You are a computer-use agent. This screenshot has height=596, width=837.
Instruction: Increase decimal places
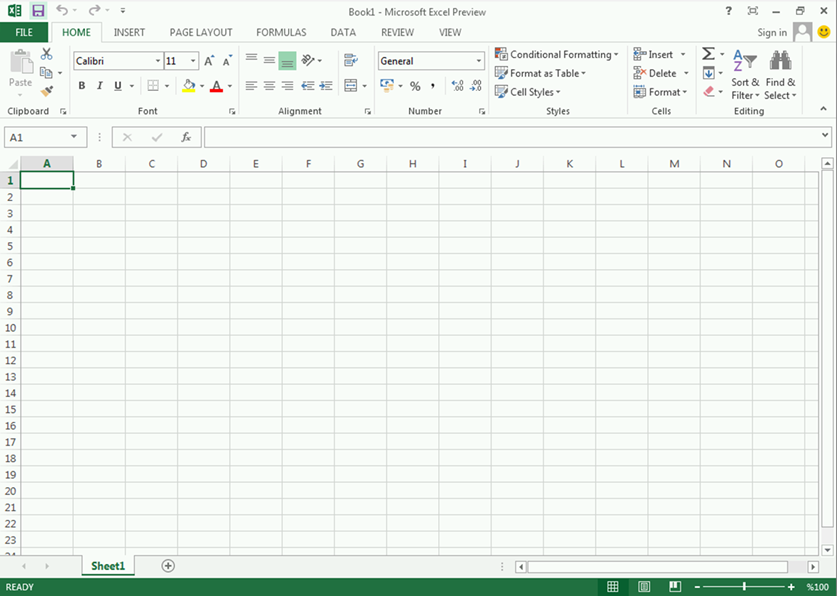point(457,85)
